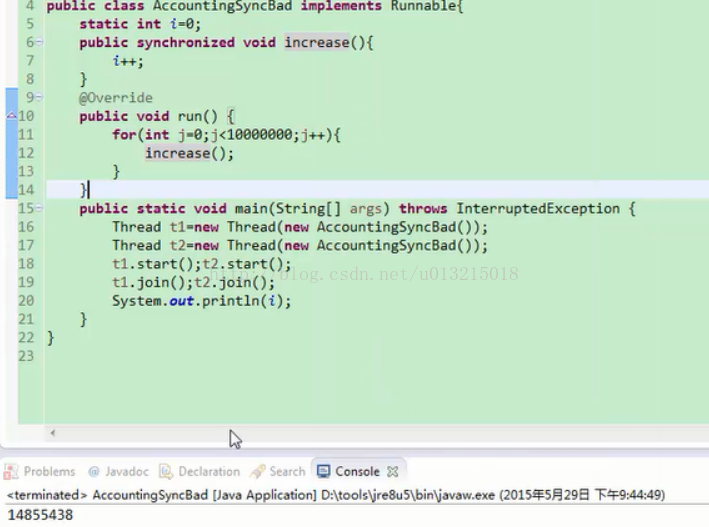Click line number 23 in the gutter
Image resolution: width=709 pixels, height=527 pixels.
[26, 356]
